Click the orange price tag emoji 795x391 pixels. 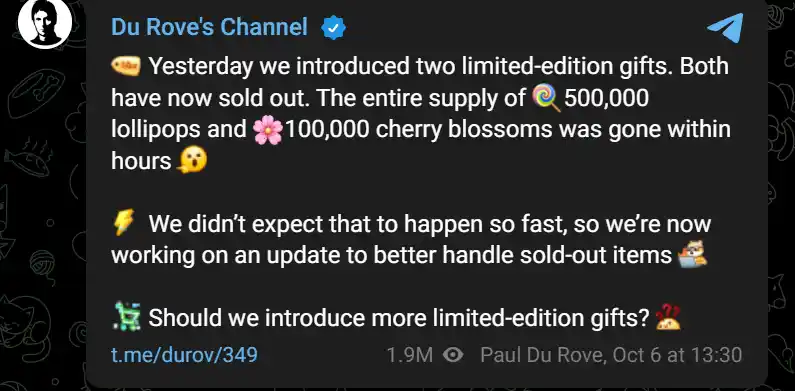pos(125,66)
